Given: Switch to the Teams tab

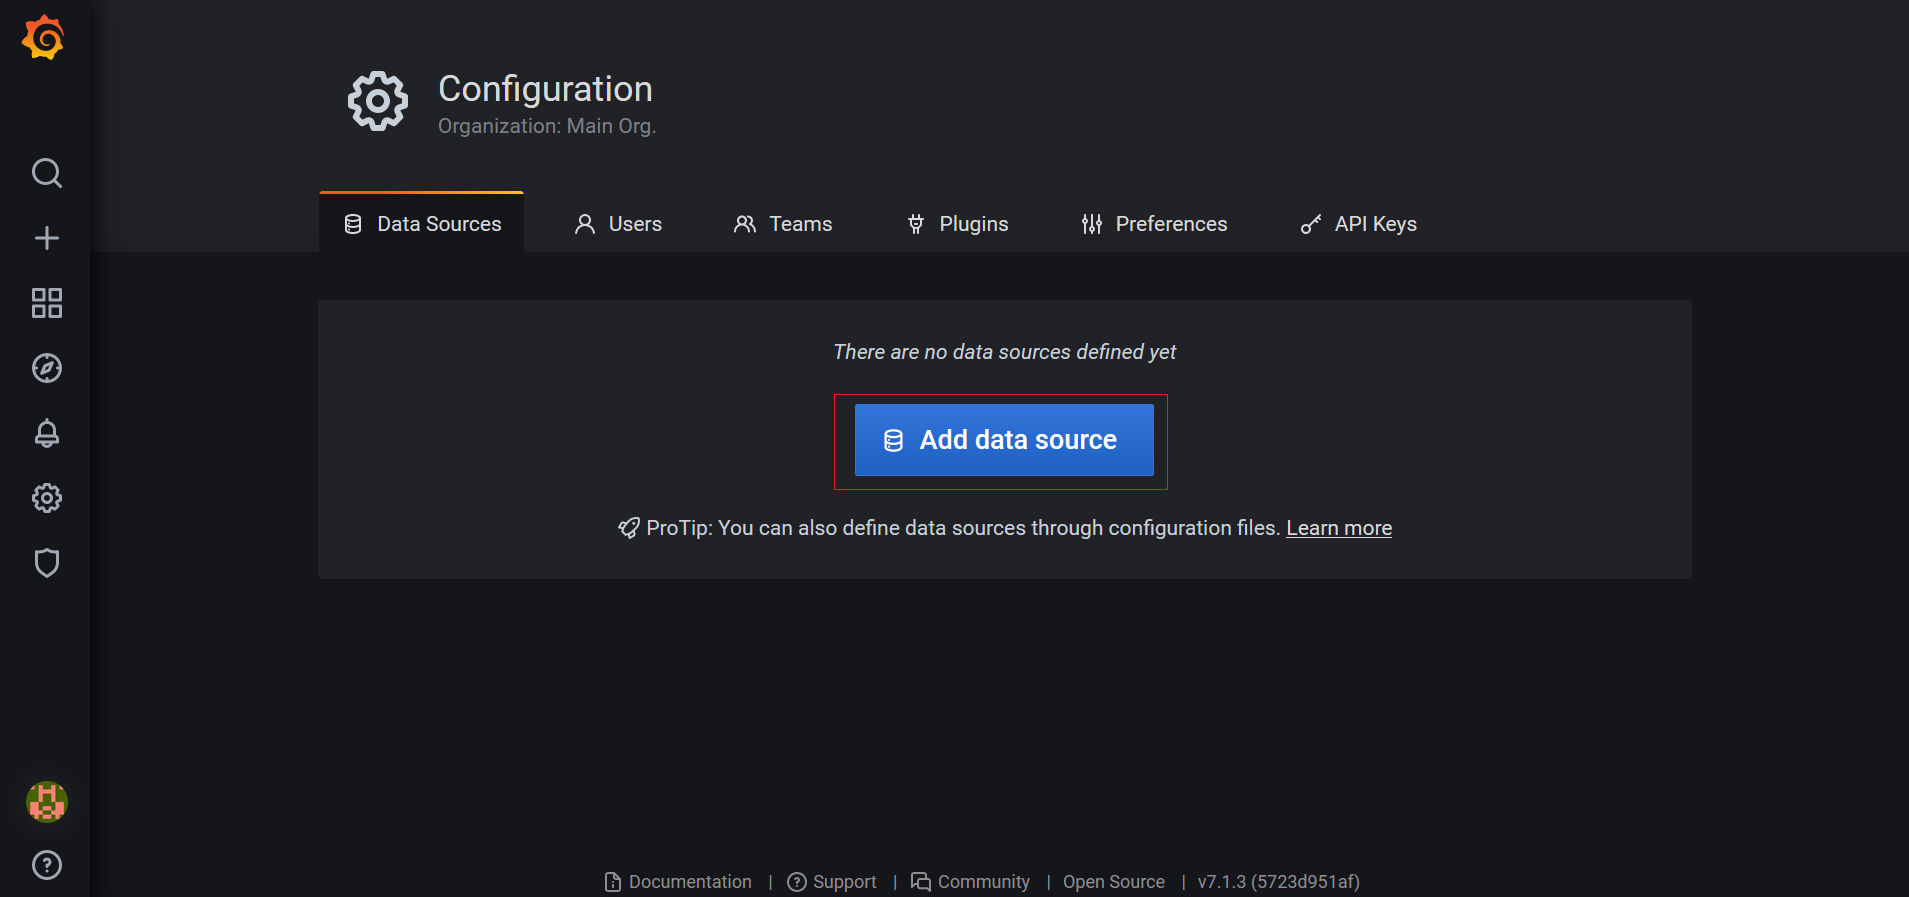Looking at the screenshot, I should pos(783,224).
